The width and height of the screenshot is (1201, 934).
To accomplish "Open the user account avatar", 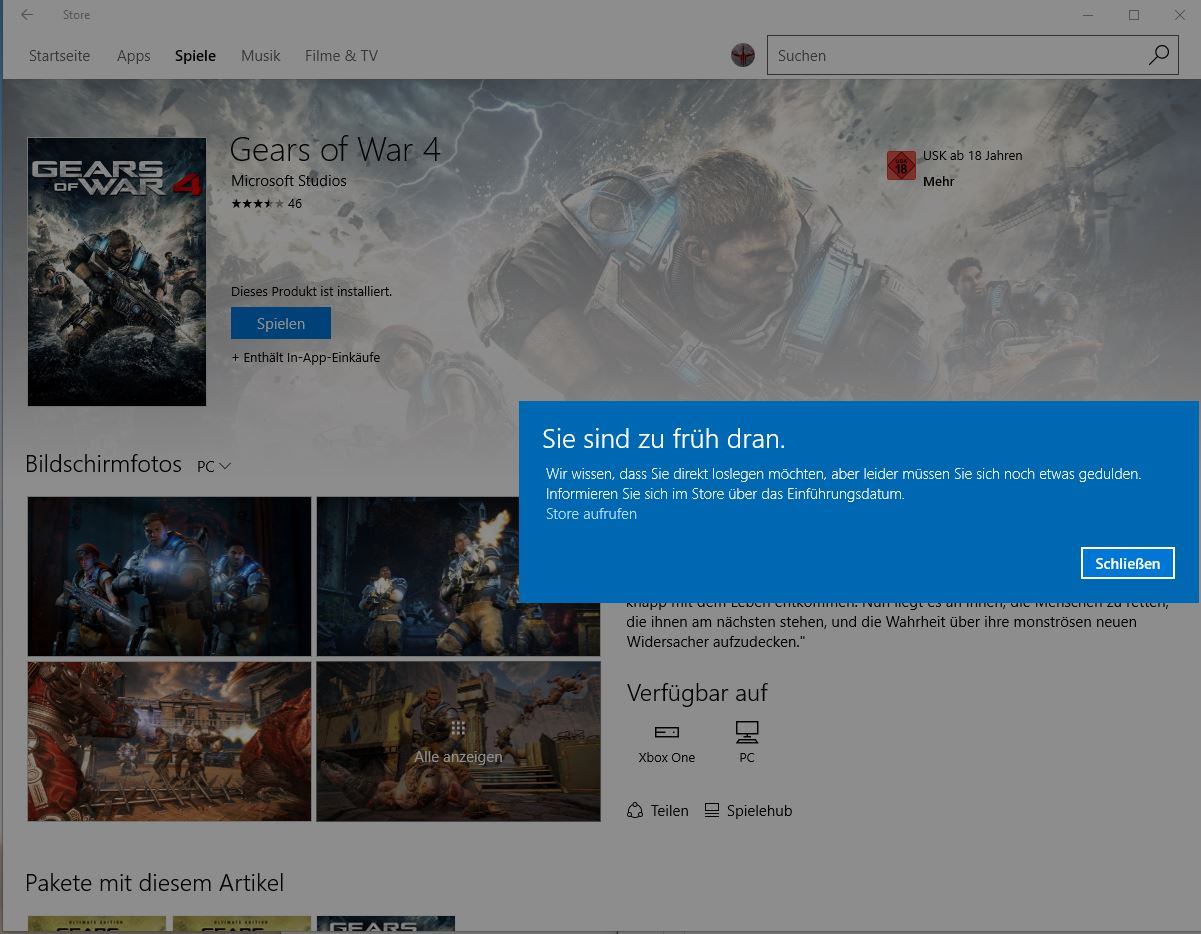I will tap(742, 55).
